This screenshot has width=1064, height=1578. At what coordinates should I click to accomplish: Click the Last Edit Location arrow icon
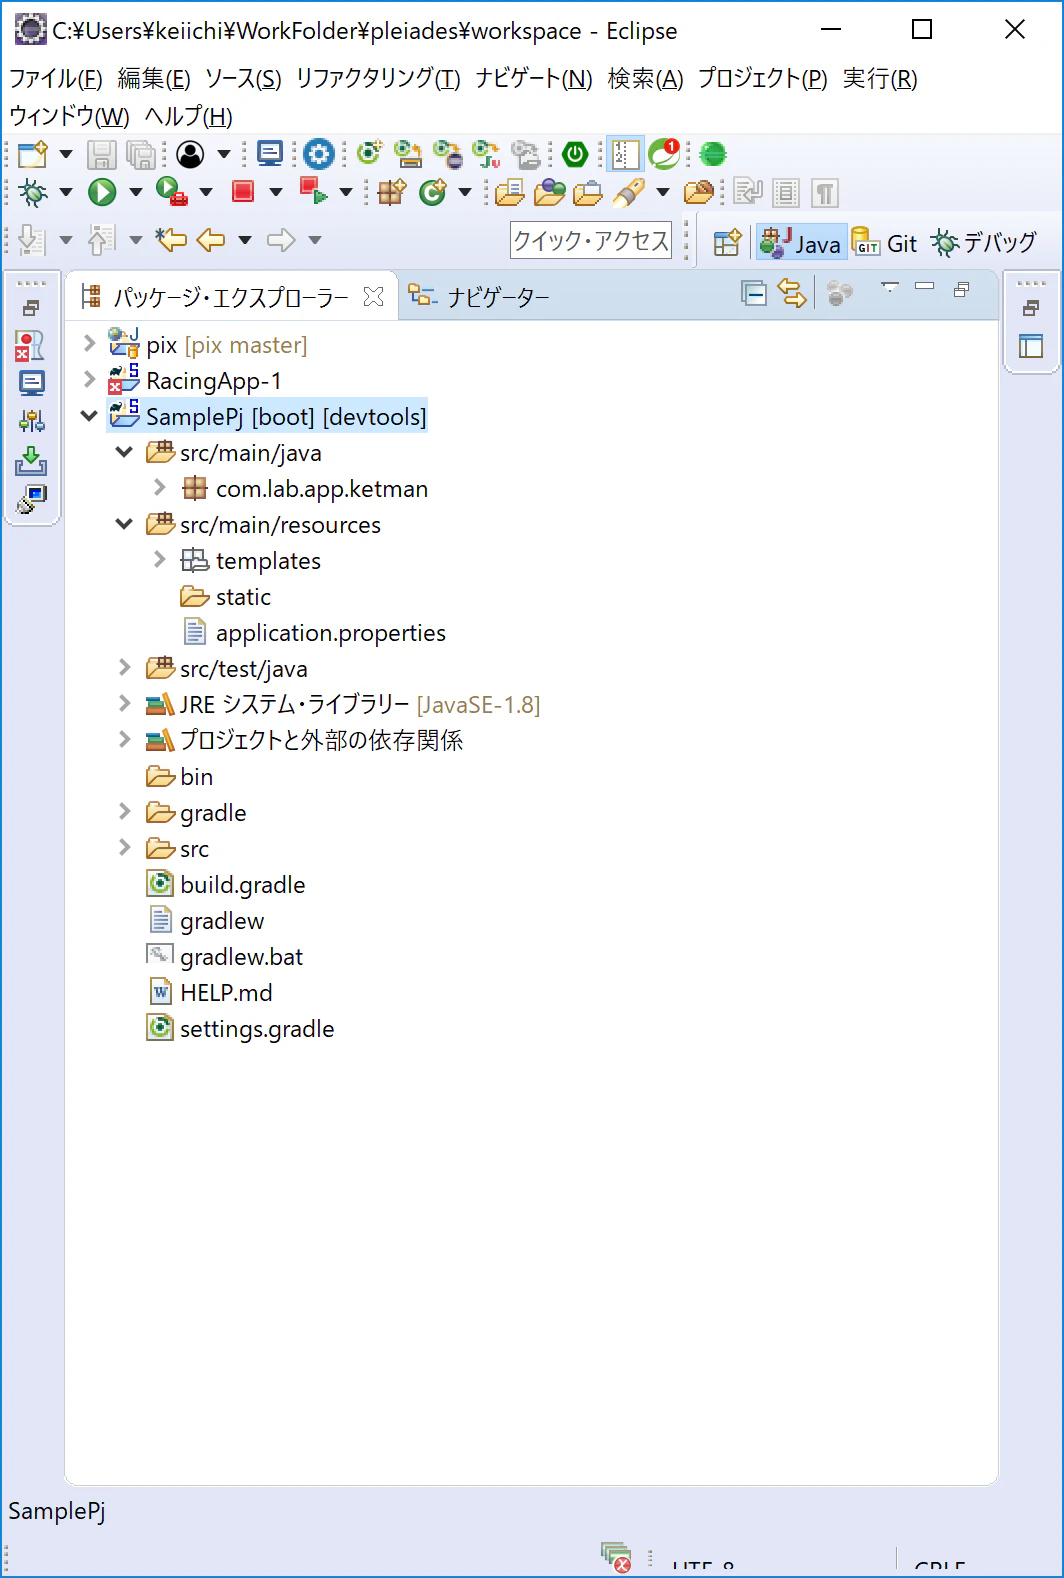click(171, 240)
